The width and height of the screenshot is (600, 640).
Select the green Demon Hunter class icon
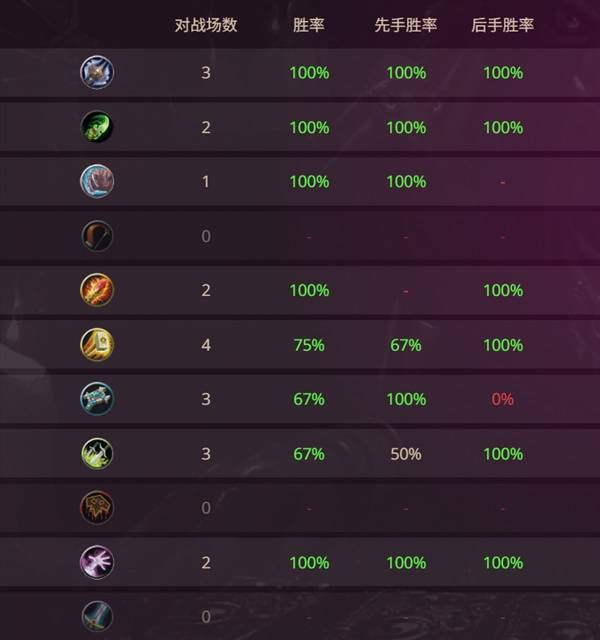[97, 127]
